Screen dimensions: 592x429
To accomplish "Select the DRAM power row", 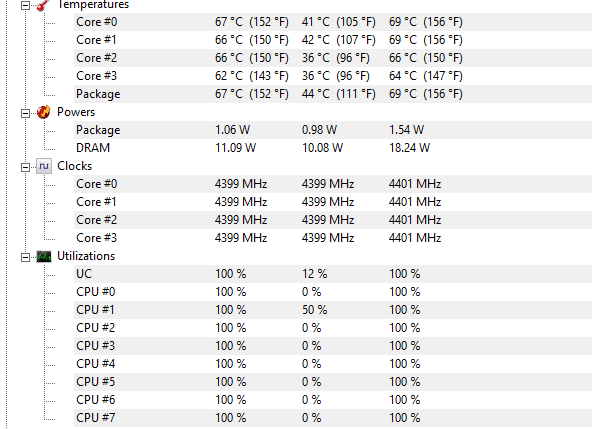I will [x=333, y=148].
